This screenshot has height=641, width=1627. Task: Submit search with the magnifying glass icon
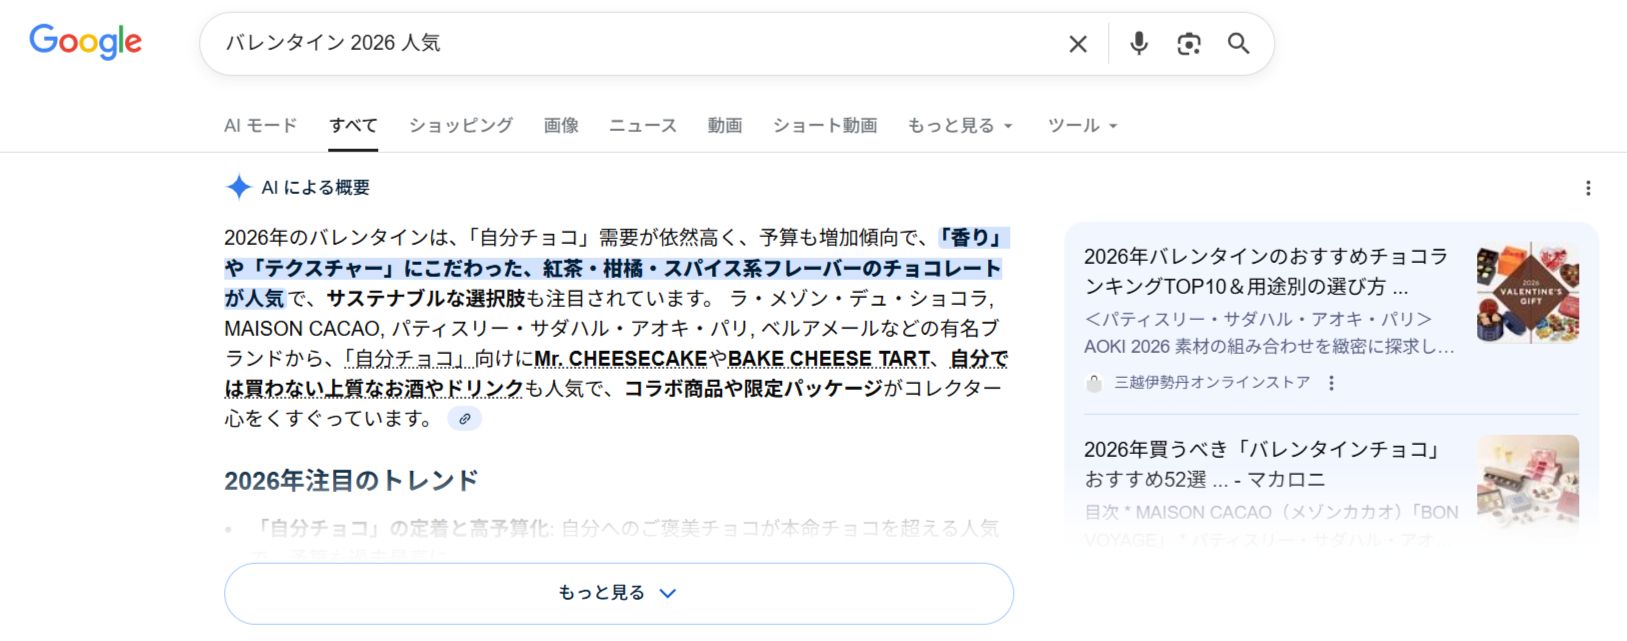[x=1238, y=44]
